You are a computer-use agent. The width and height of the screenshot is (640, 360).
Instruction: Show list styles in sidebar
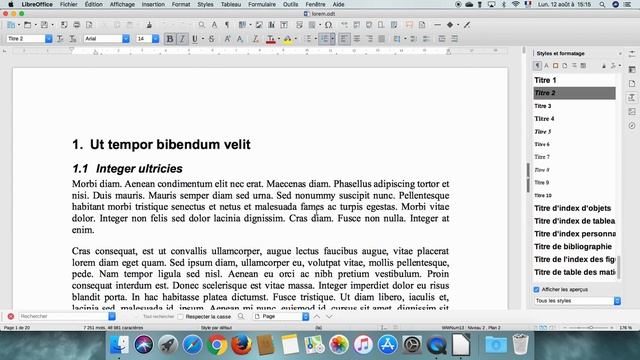[574, 65]
